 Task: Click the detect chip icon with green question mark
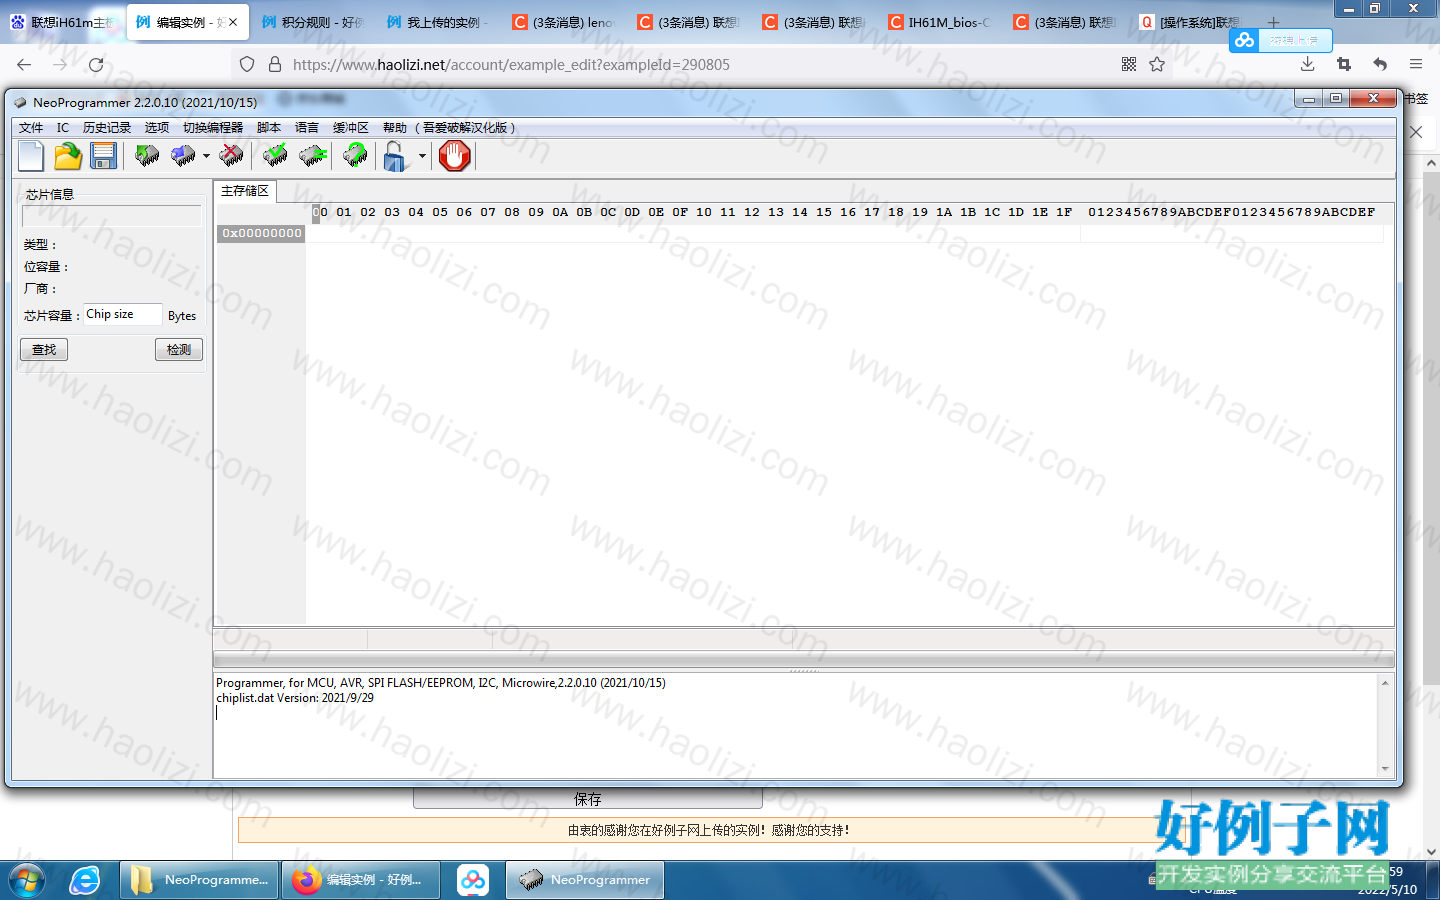355,156
